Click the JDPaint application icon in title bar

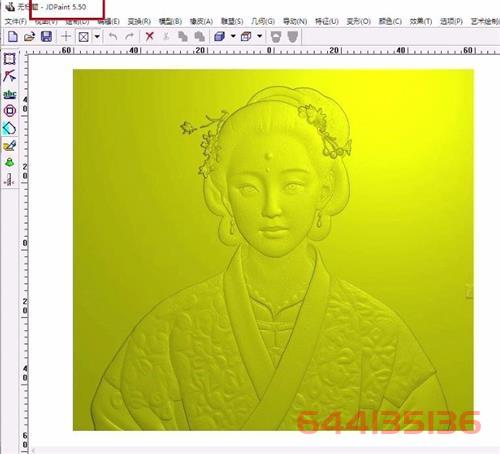10,6
